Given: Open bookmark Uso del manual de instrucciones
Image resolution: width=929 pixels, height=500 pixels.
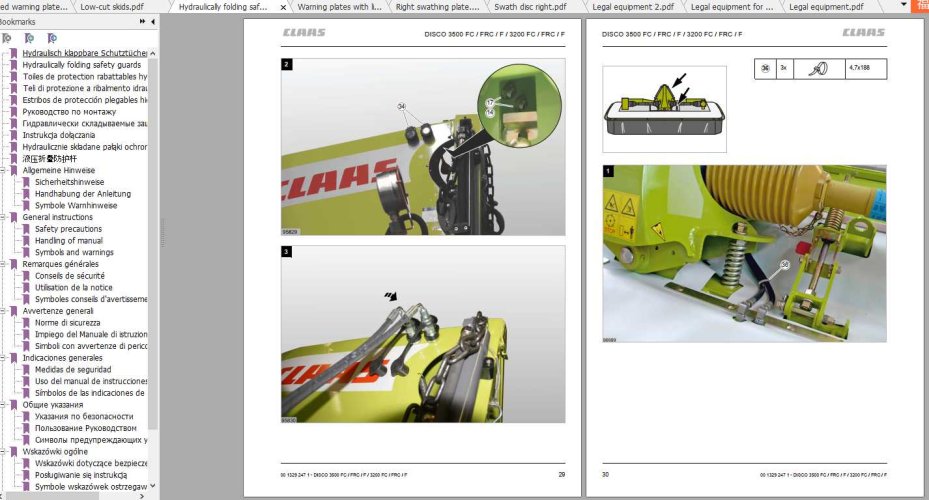Looking at the screenshot, I should pos(91,382).
